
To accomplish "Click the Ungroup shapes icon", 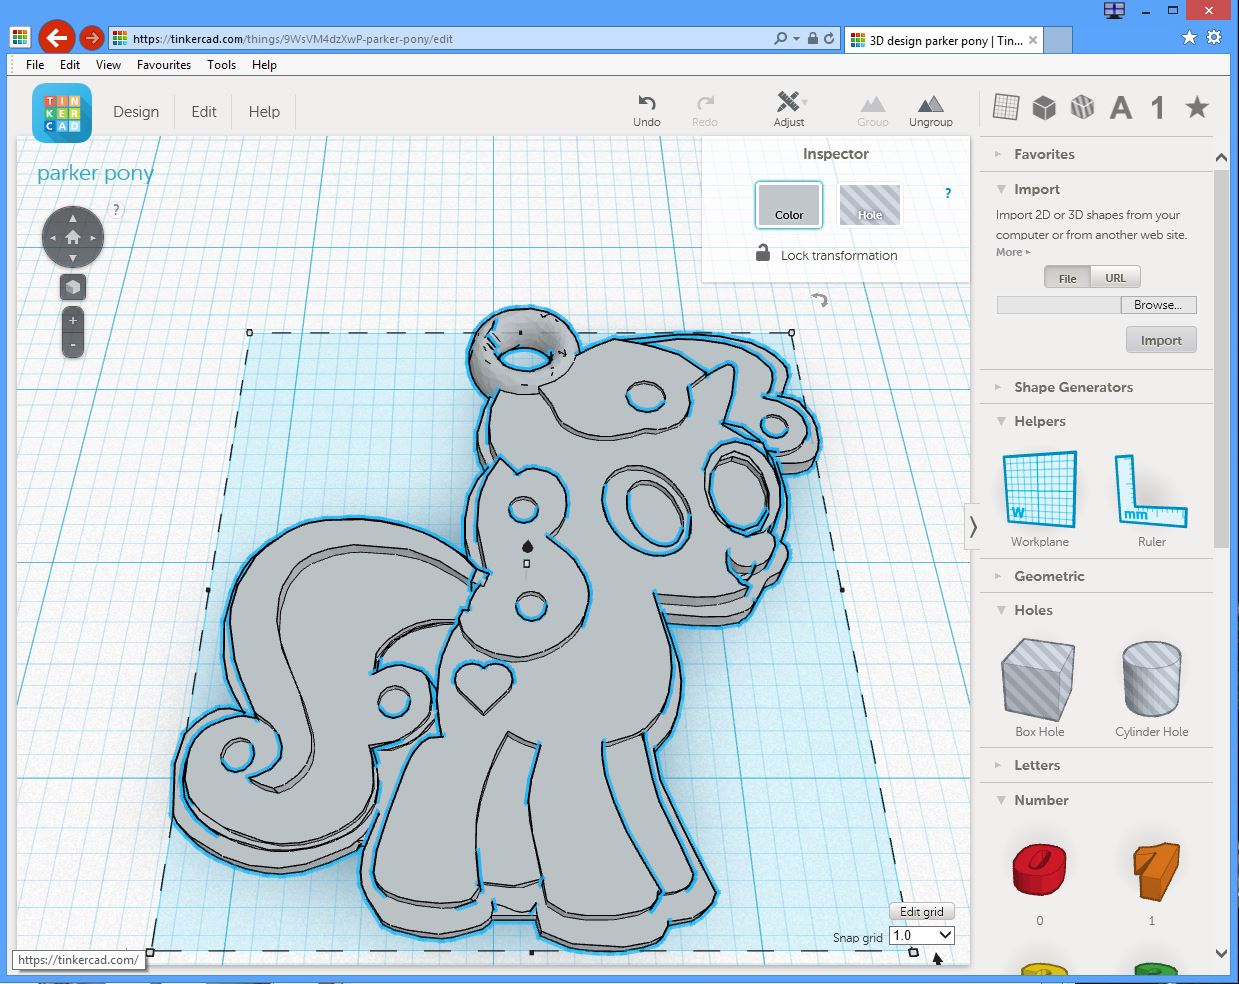I will pos(930,103).
